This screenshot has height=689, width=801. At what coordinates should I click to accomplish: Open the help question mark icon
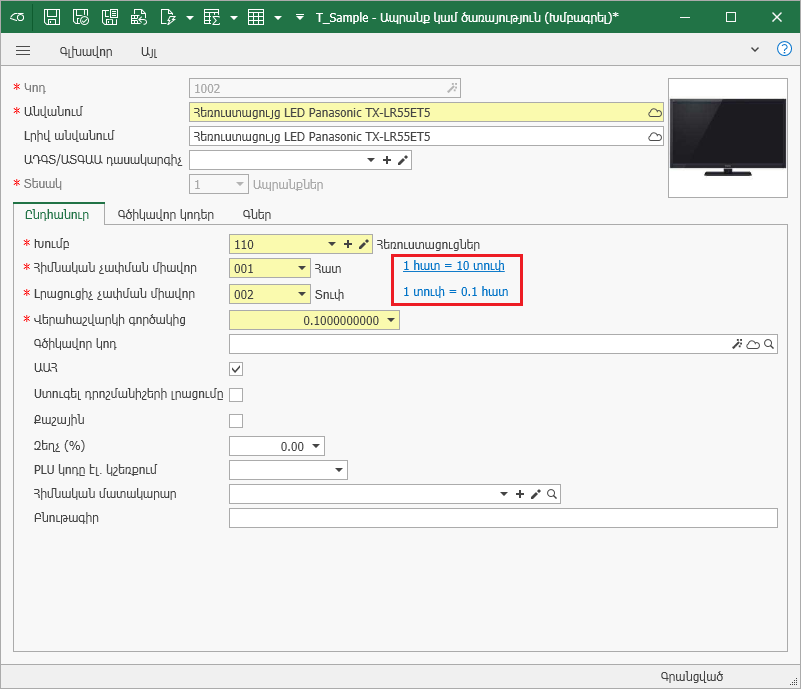784,48
